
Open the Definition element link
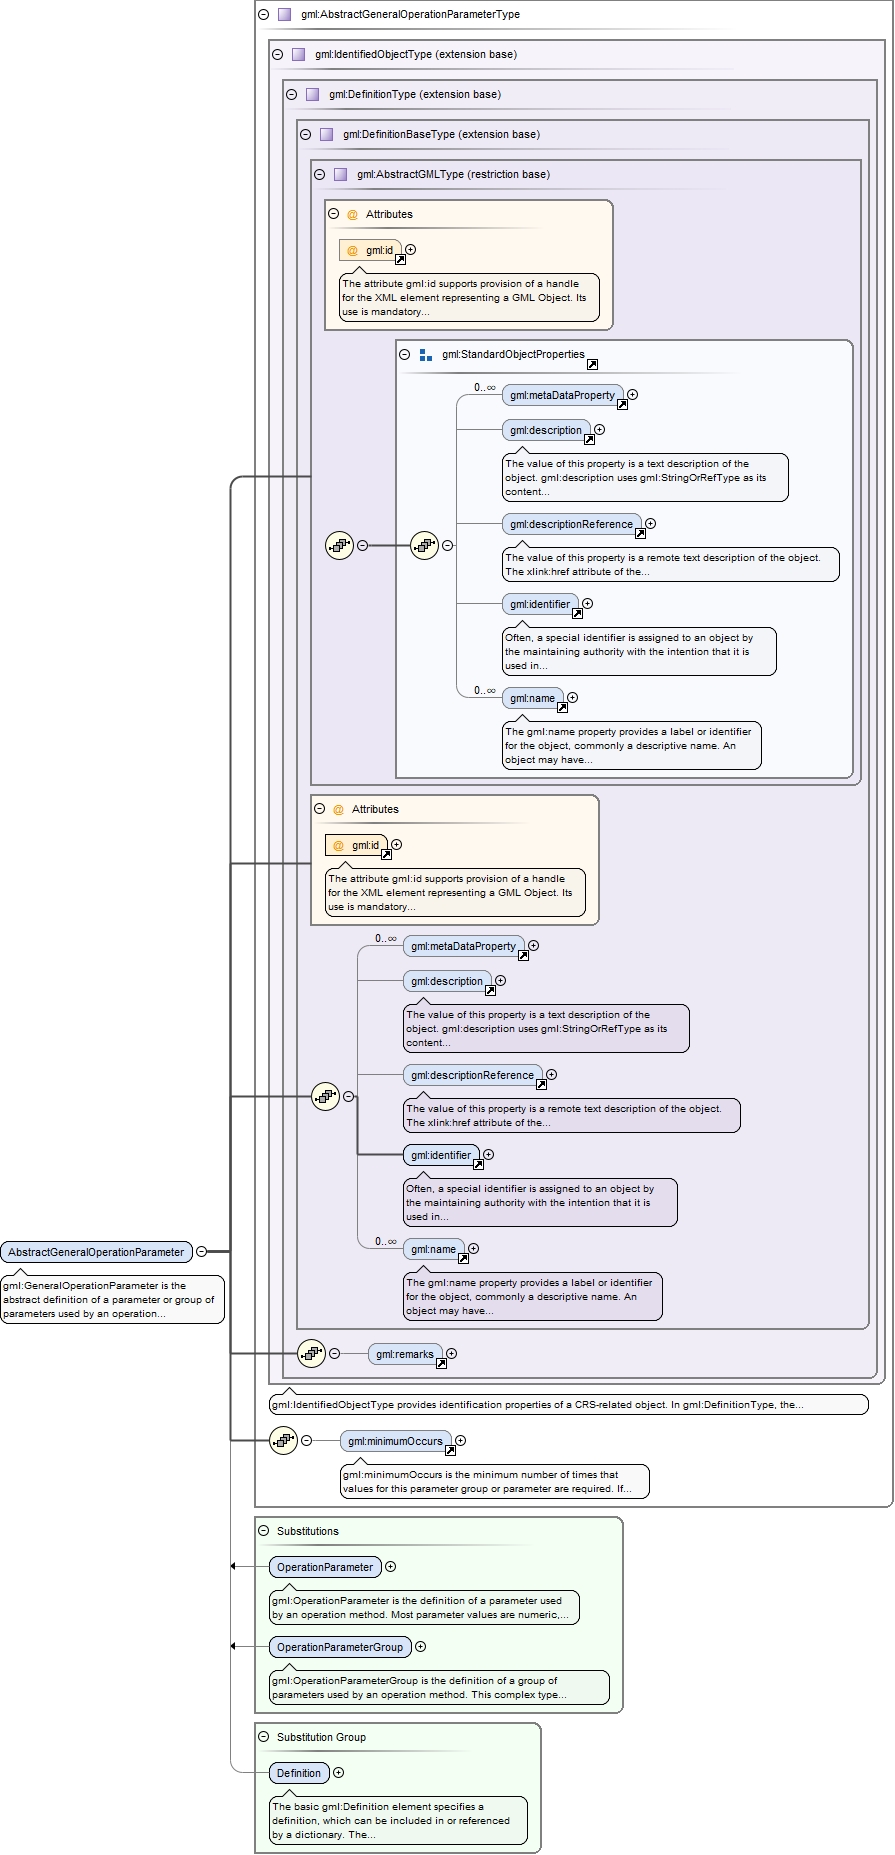[x=298, y=1773]
